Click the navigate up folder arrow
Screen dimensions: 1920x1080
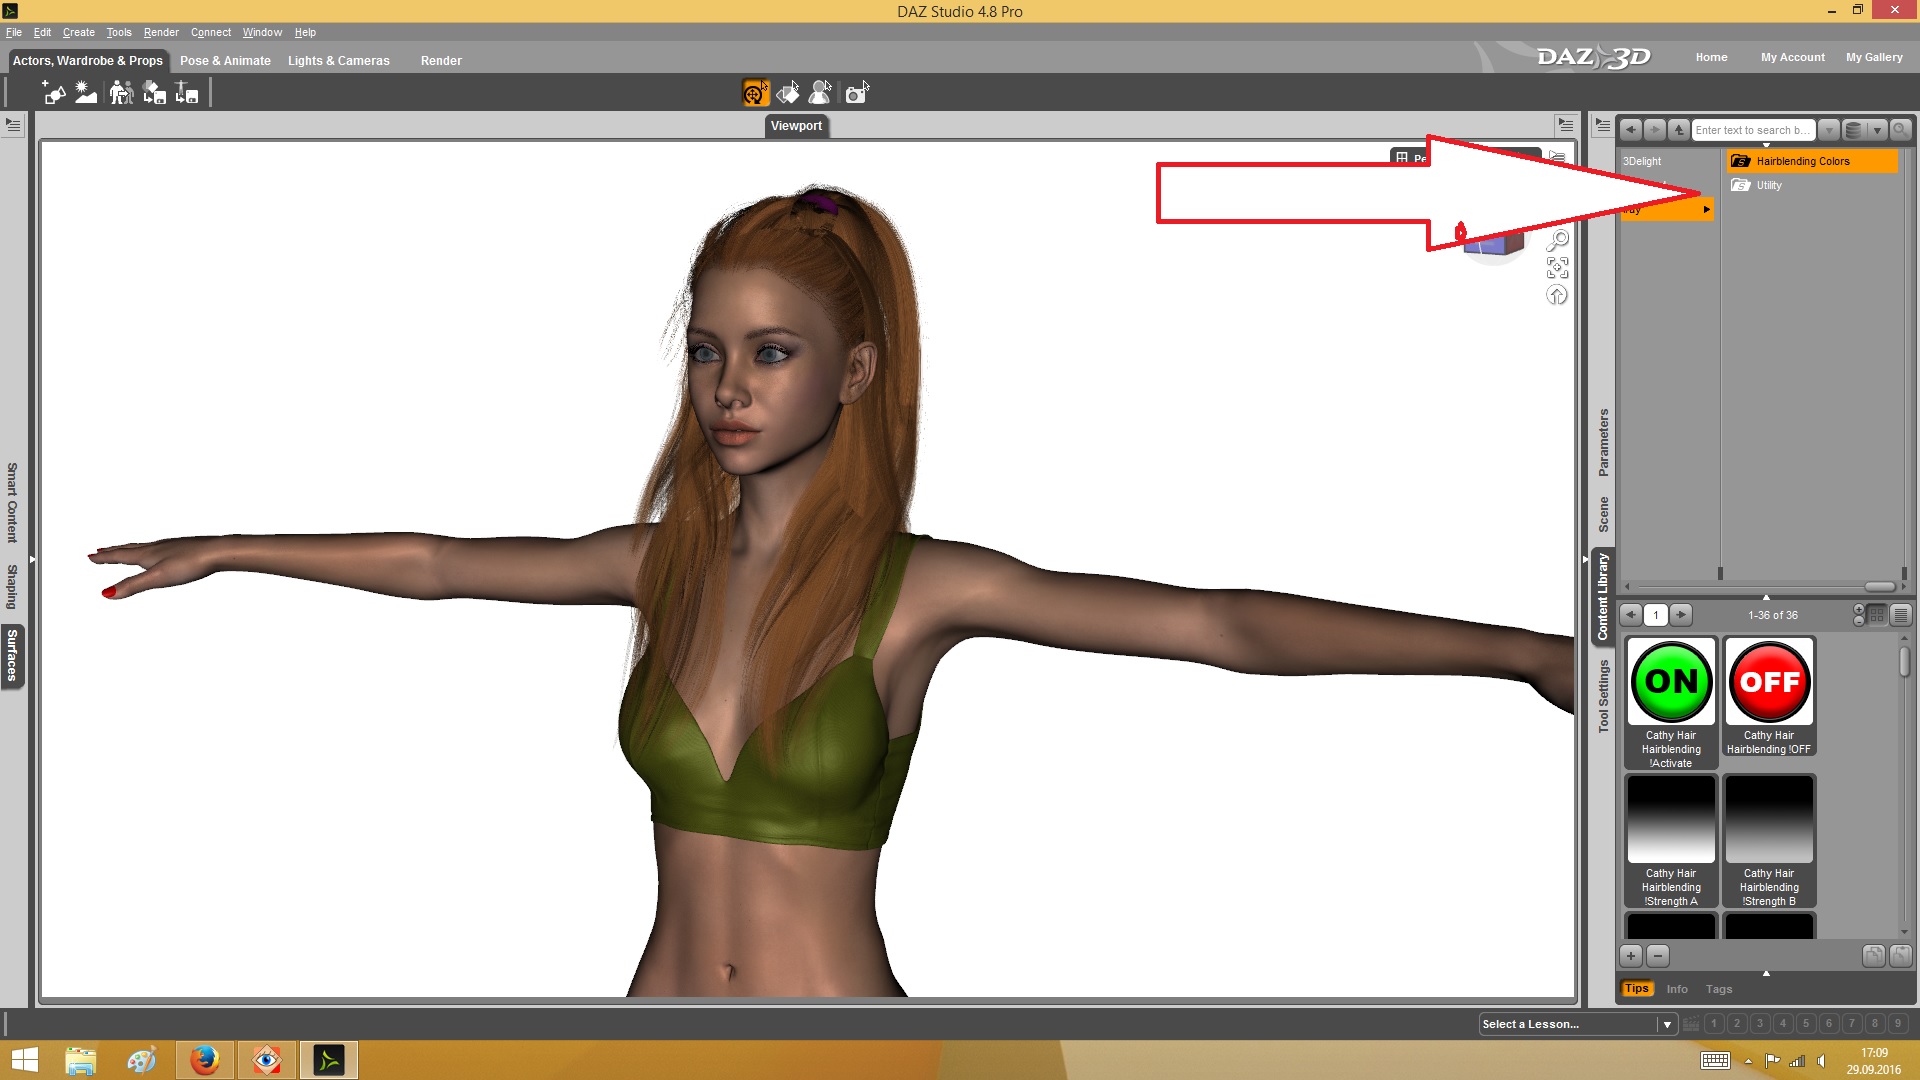(x=1678, y=130)
